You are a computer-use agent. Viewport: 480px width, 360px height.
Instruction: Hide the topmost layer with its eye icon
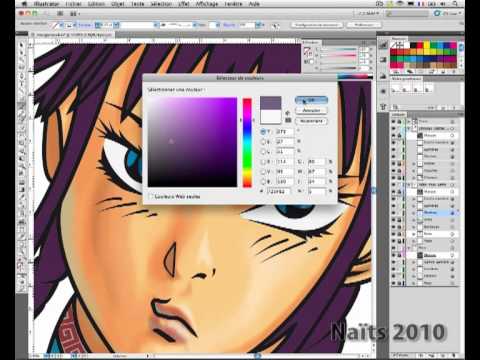click(x=394, y=121)
